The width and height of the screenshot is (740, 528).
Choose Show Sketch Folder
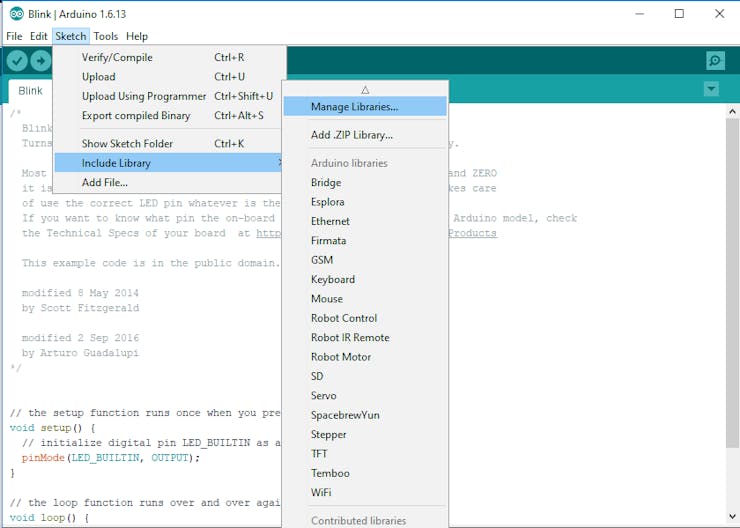click(x=168, y=144)
